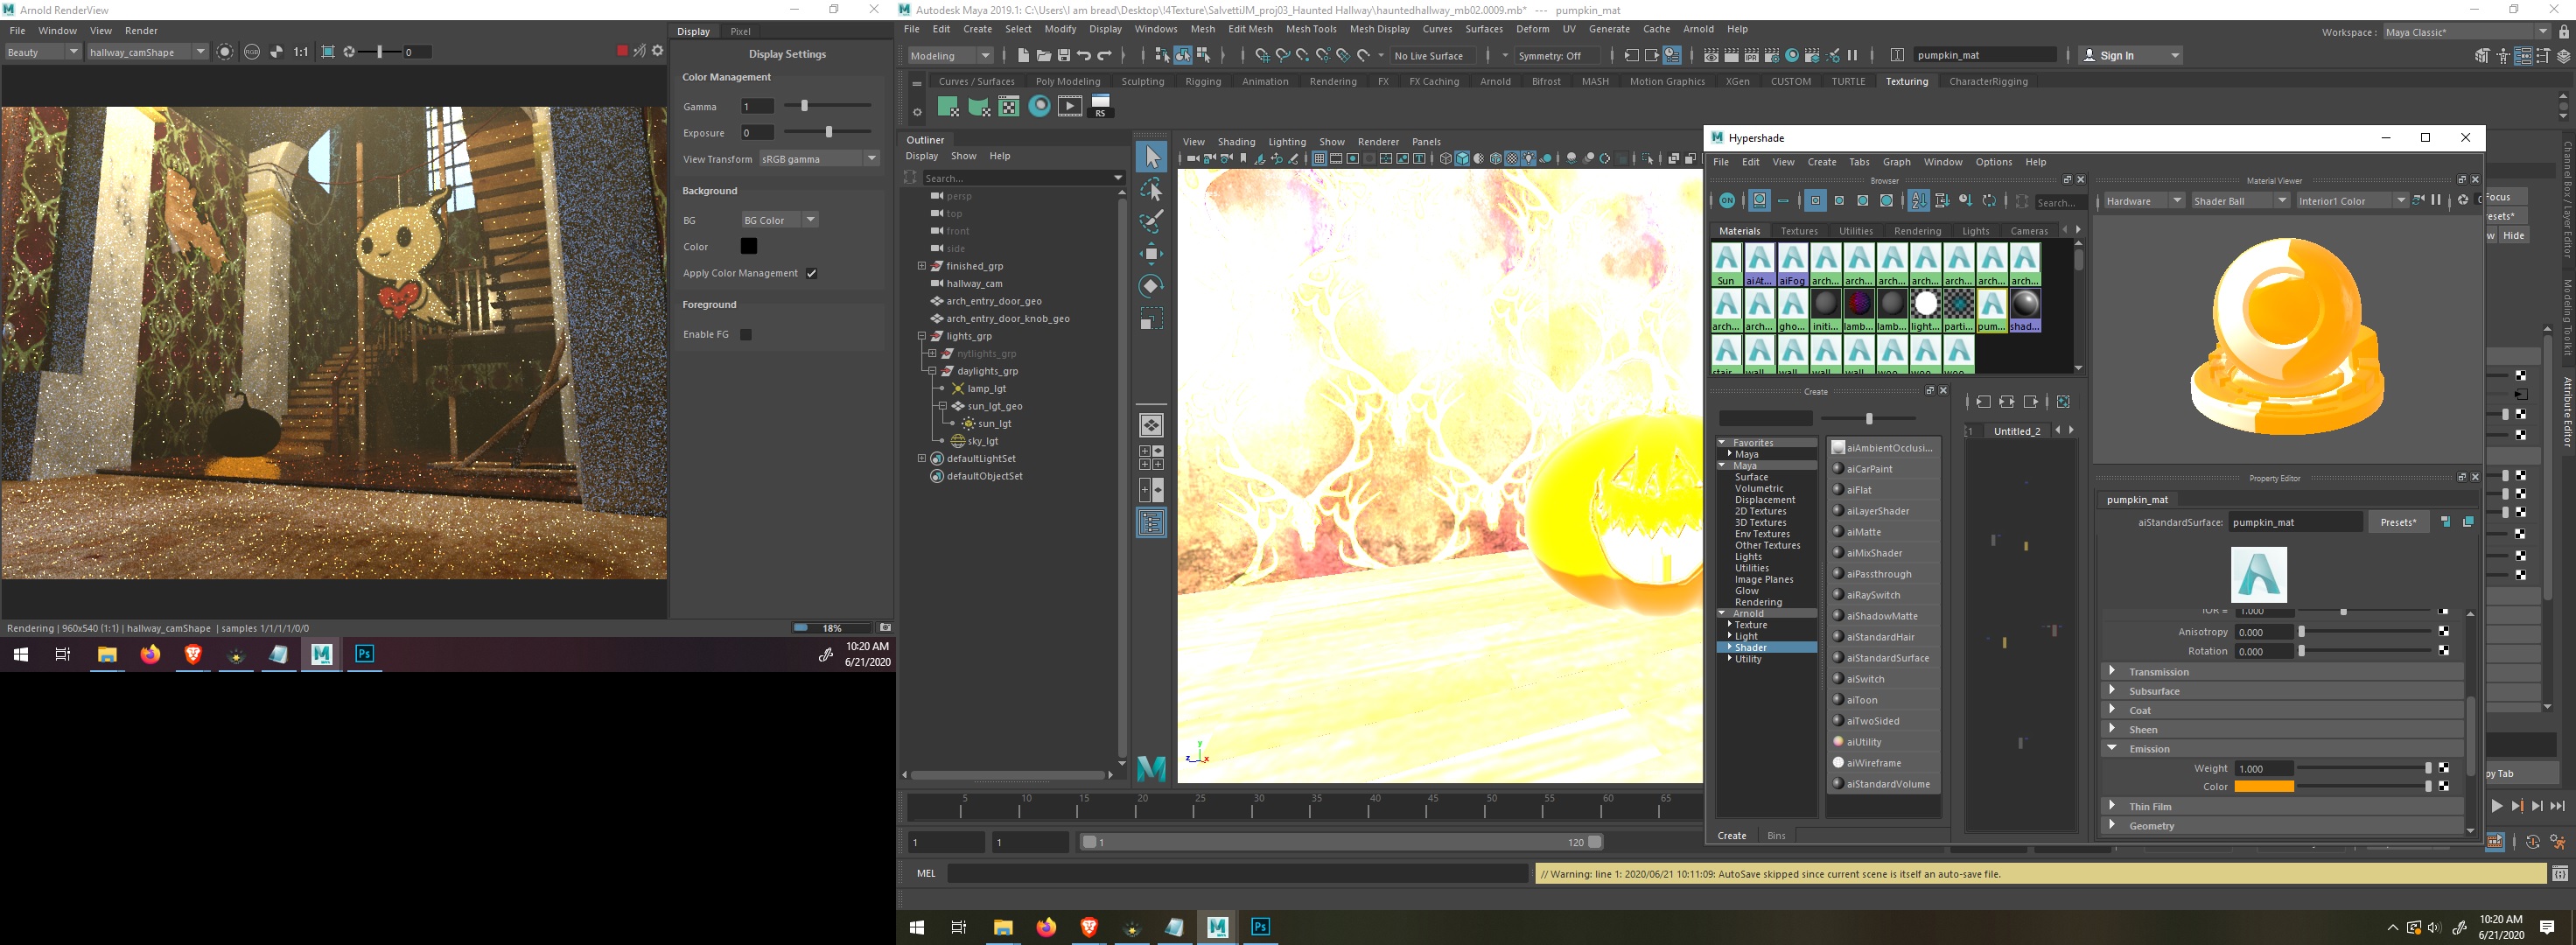Screen dimensions: 2576x945
Task: Uncheck Apply Color Management in Display Settings
Action: click(x=811, y=273)
